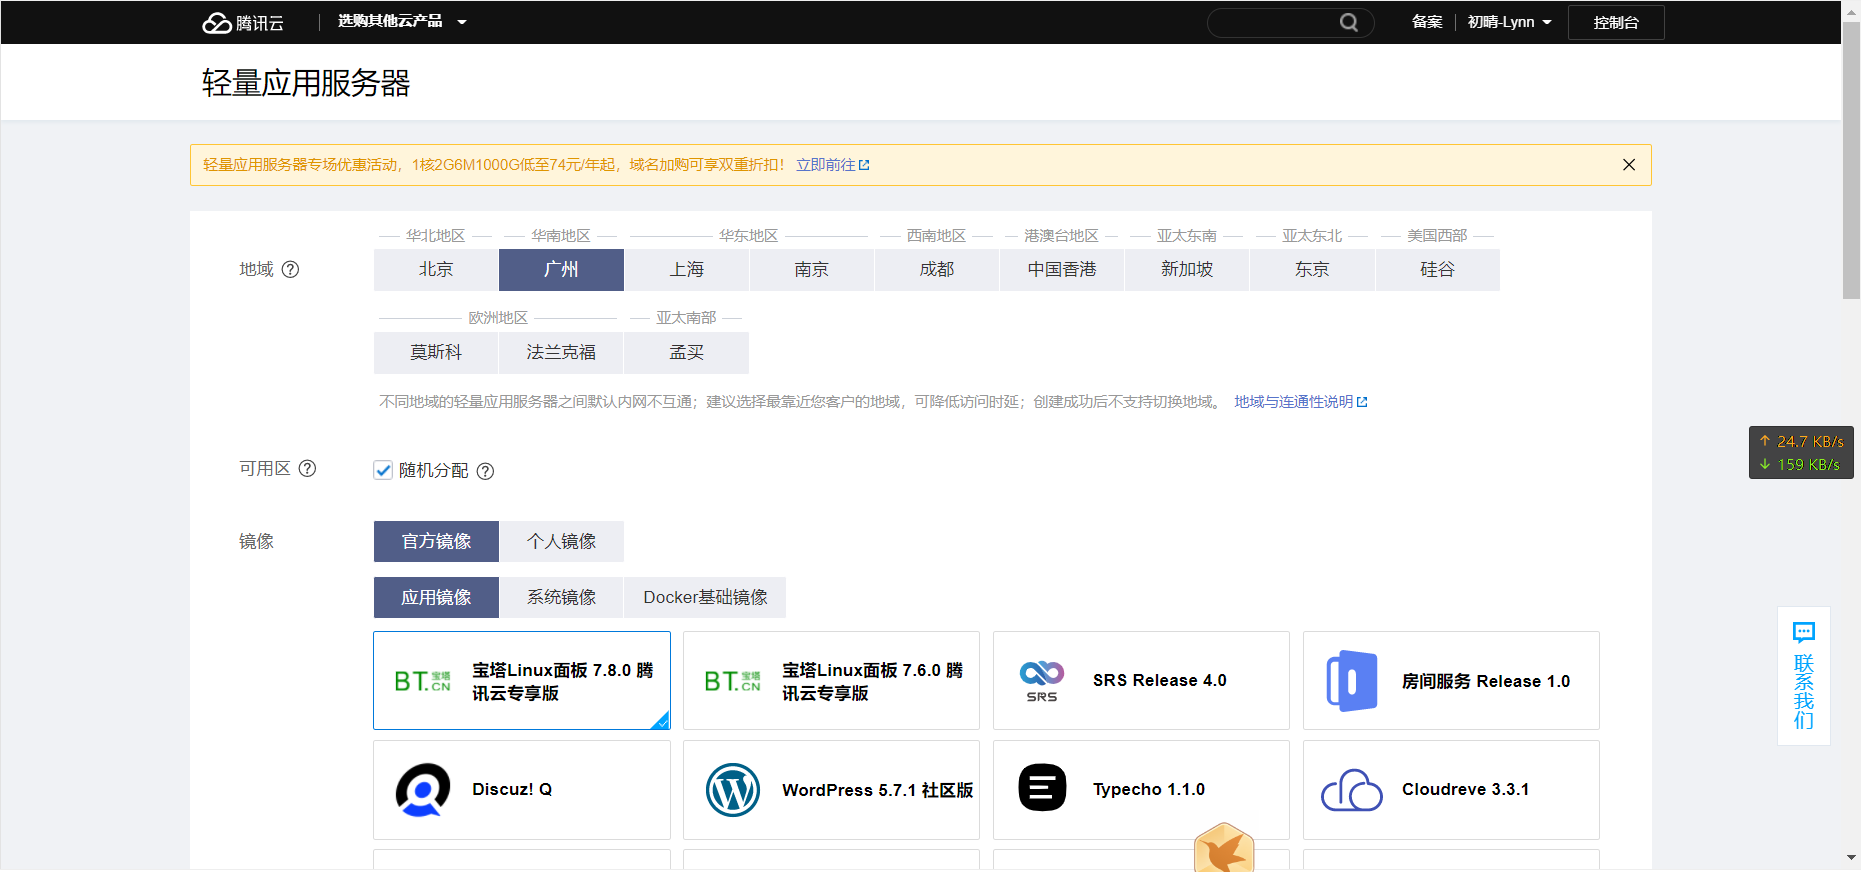Click the 宝塔Linux面板 7.8.0 BT.CN logo
This screenshot has height=872, width=1861.
tap(423, 681)
